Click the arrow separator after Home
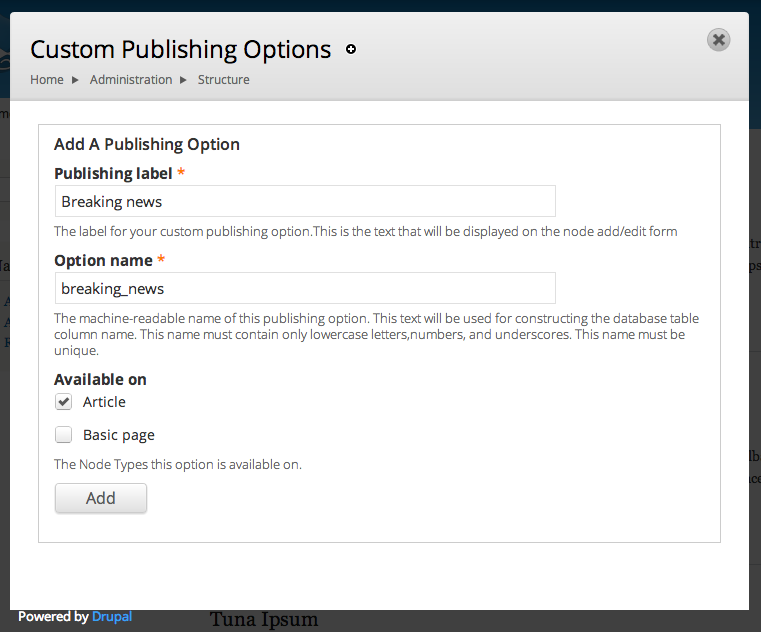The height and width of the screenshot is (632, 761). (75, 80)
